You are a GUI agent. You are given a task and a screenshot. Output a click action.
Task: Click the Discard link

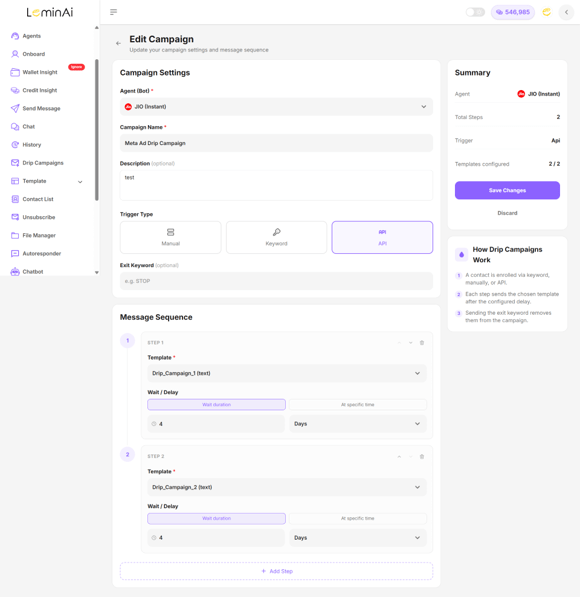(x=507, y=213)
